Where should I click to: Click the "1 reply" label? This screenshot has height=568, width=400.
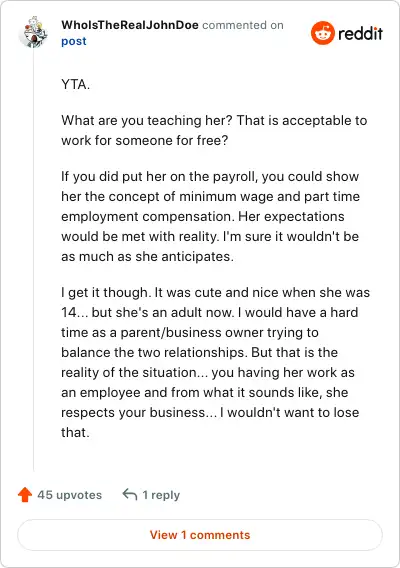(161, 495)
